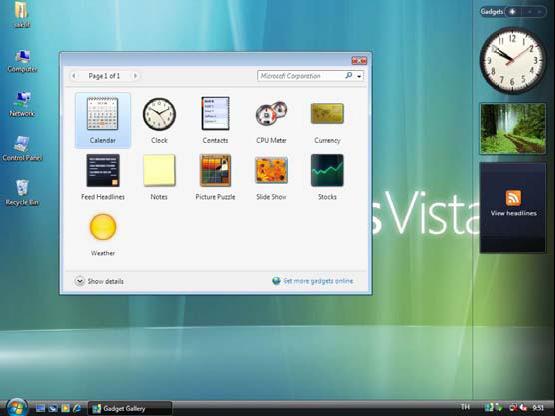Launch Internet Explorer from quick launch
Image resolution: width=555 pixels, height=416 pixels.
pyautogui.click(x=77, y=409)
